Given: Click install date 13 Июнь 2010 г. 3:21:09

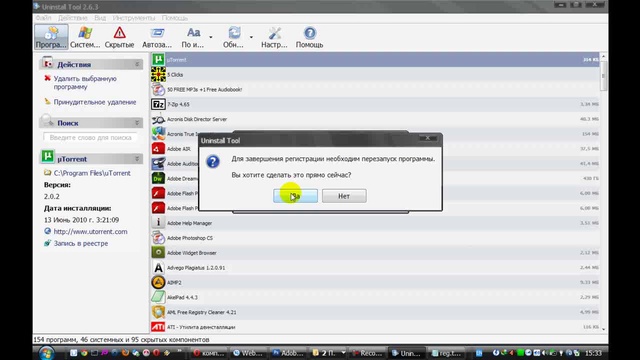Looking at the screenshot, I should pyautogui.click(x=82, y=220).
